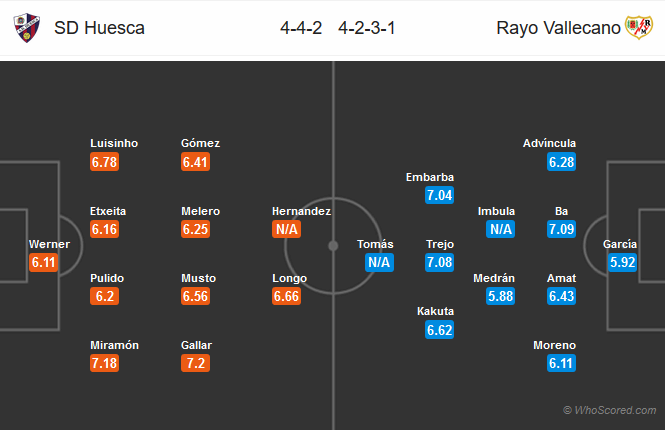Click Miramón's 7.18 rating badge
The width and height of the screenshot is (665, 430).
coord(104,363)
